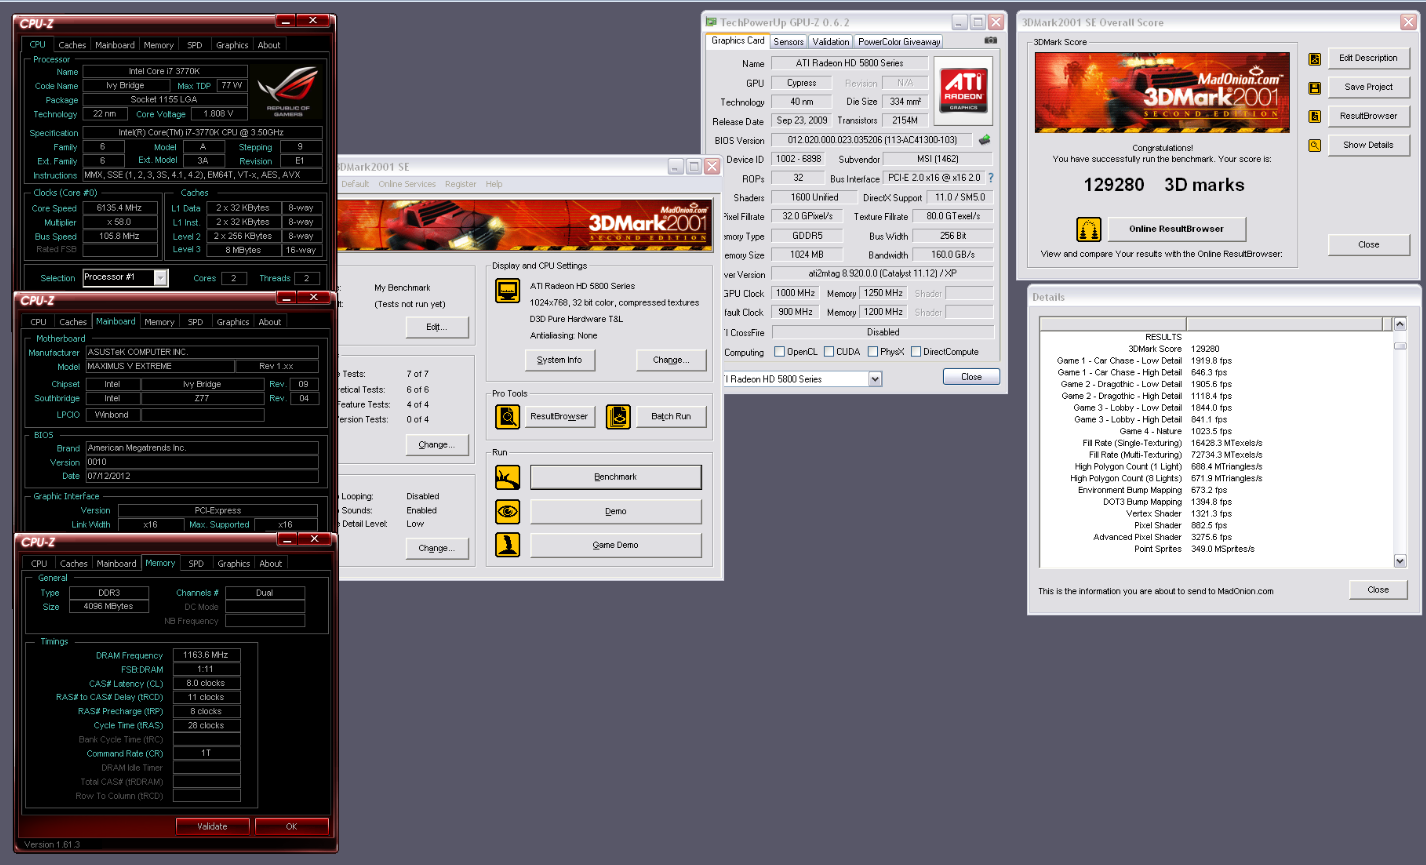Screen dimensions: 1426x865
Task: Click the BIOS Version field in GPU-Z
Action: tap(872, 140)
